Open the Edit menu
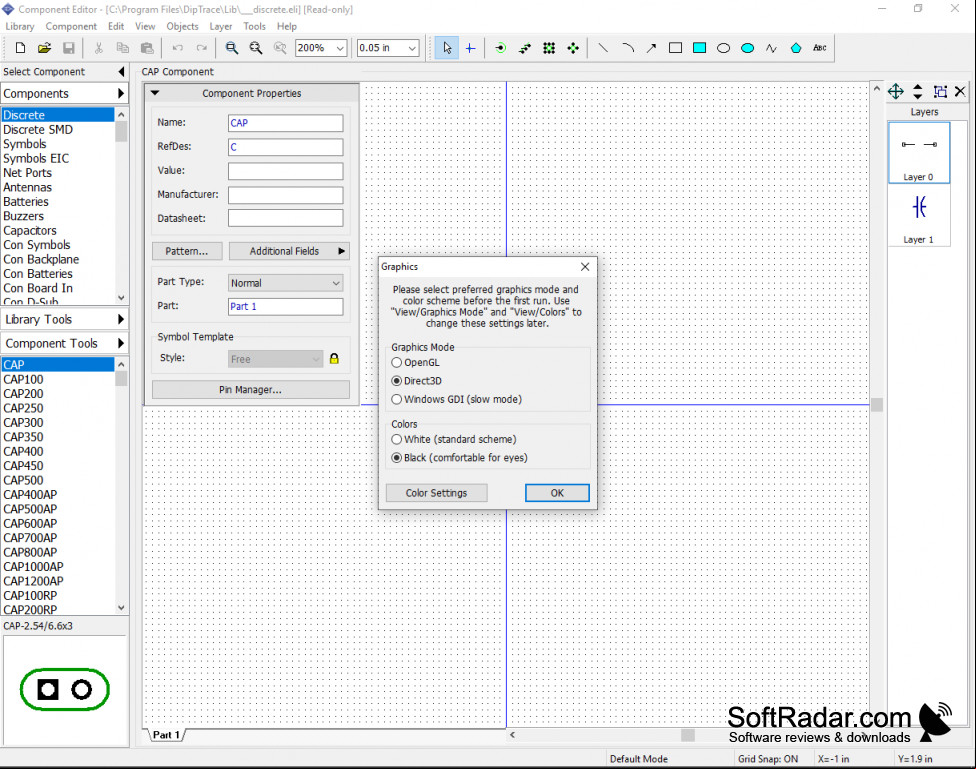The width and height of the screenshot is (976, 769). tap(116, 26)
